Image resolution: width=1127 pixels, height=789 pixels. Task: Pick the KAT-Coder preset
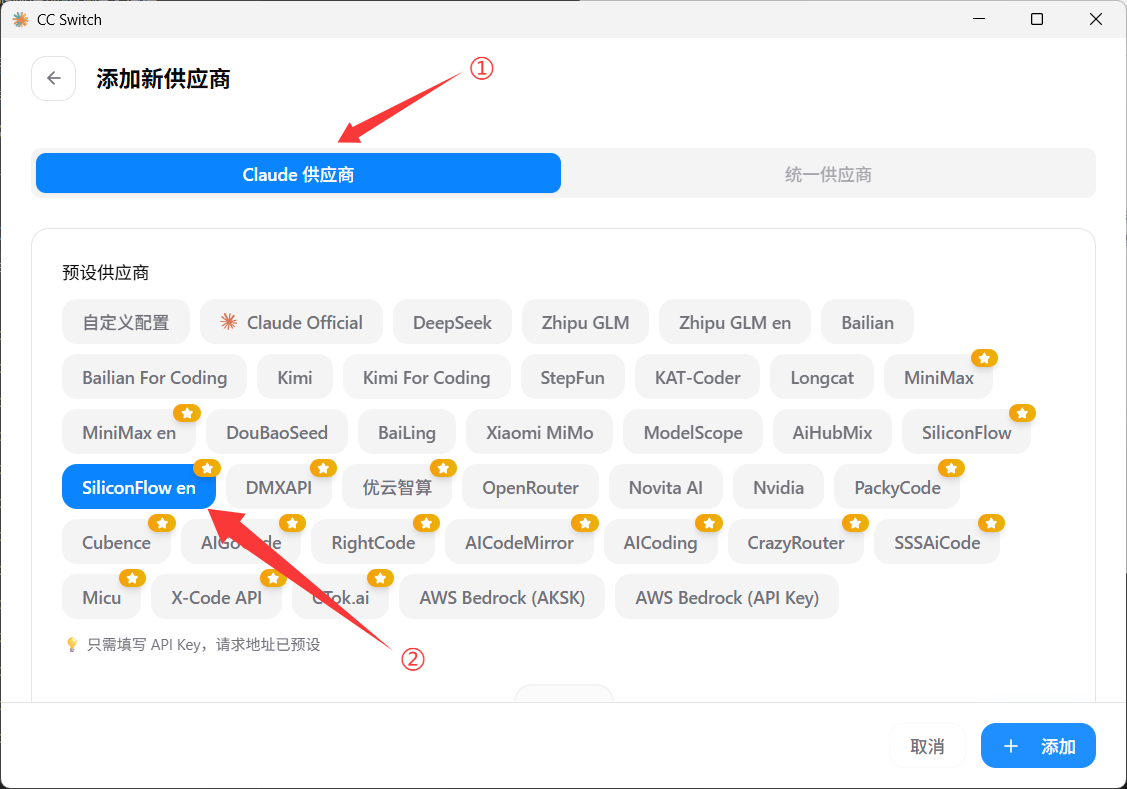[697, 377]
